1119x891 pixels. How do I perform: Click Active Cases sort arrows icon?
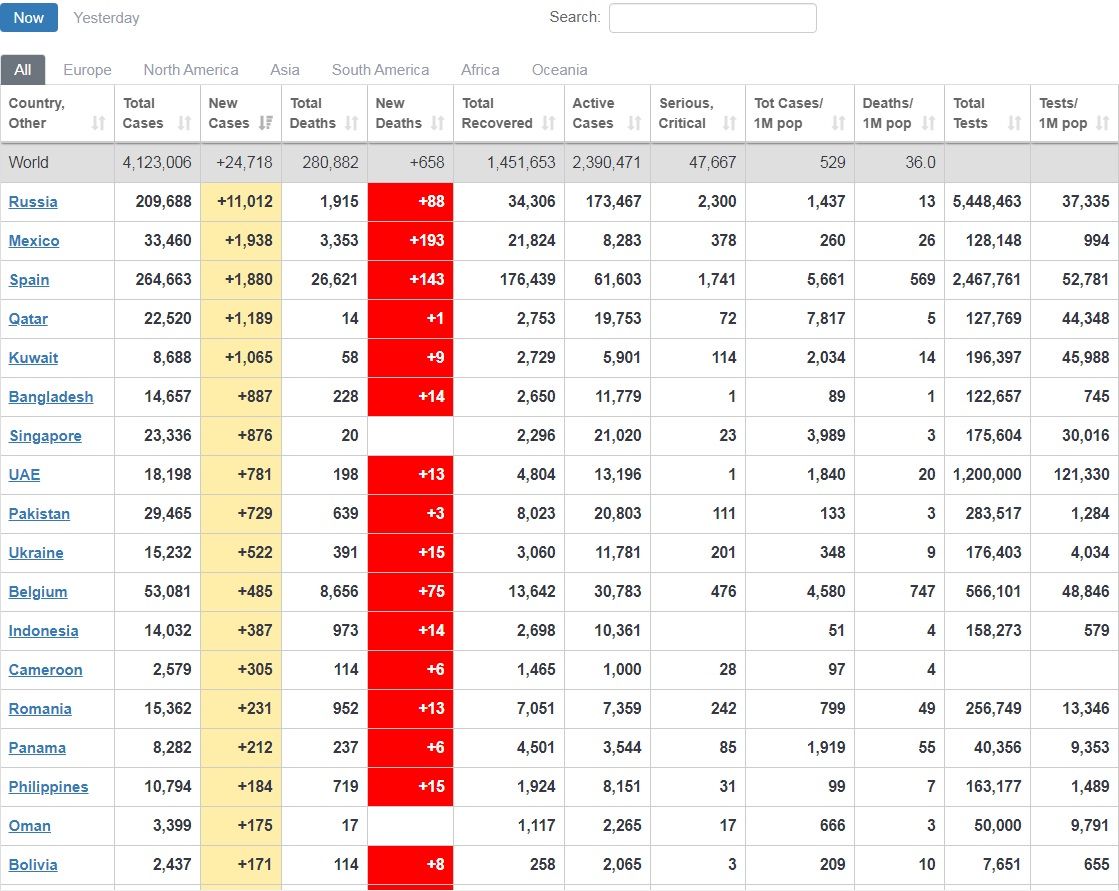tap(634, 123)
